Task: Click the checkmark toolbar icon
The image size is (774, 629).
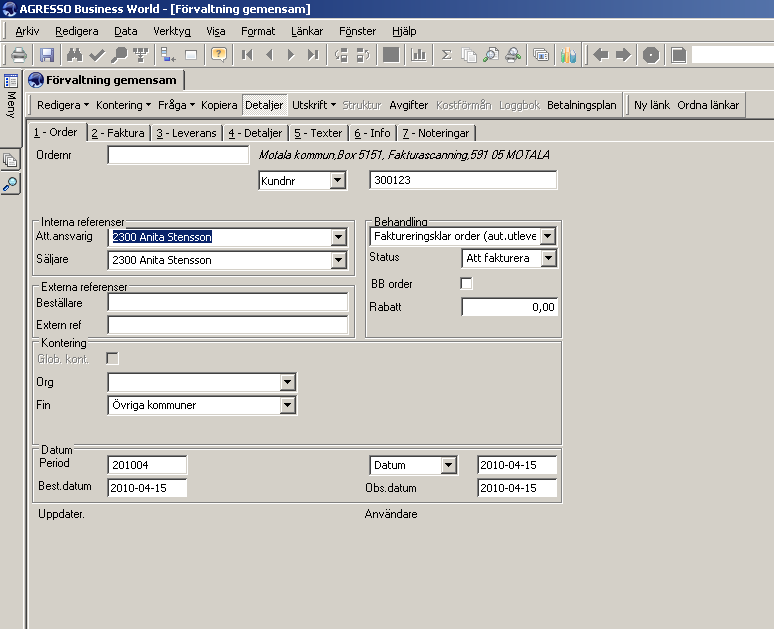Action: click(x=97, y=54)
